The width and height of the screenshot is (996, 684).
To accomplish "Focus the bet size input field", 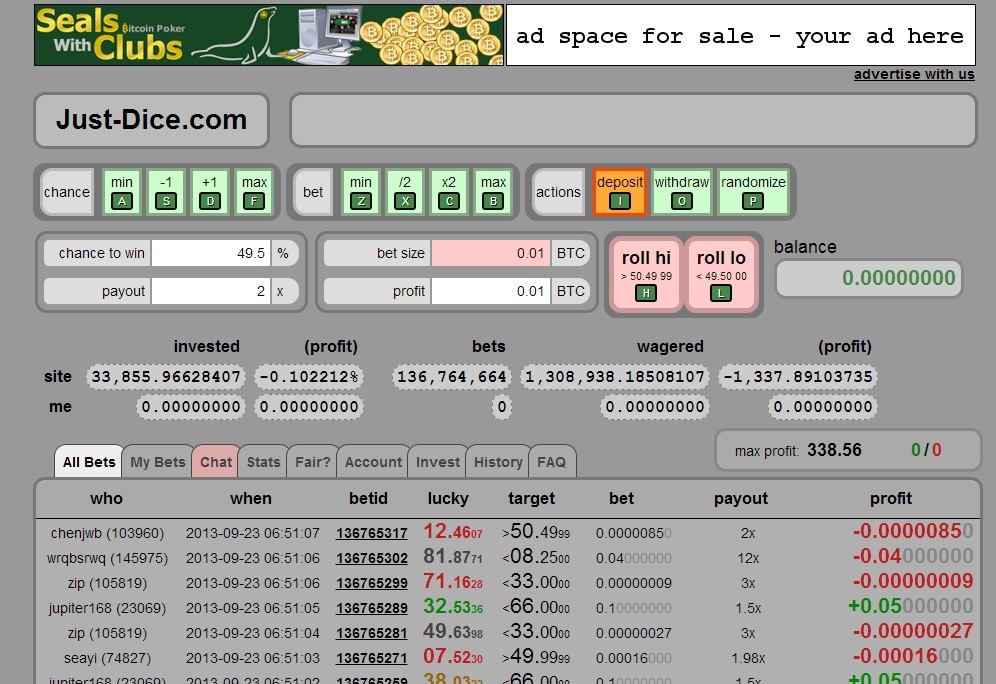I will (490, 254).
